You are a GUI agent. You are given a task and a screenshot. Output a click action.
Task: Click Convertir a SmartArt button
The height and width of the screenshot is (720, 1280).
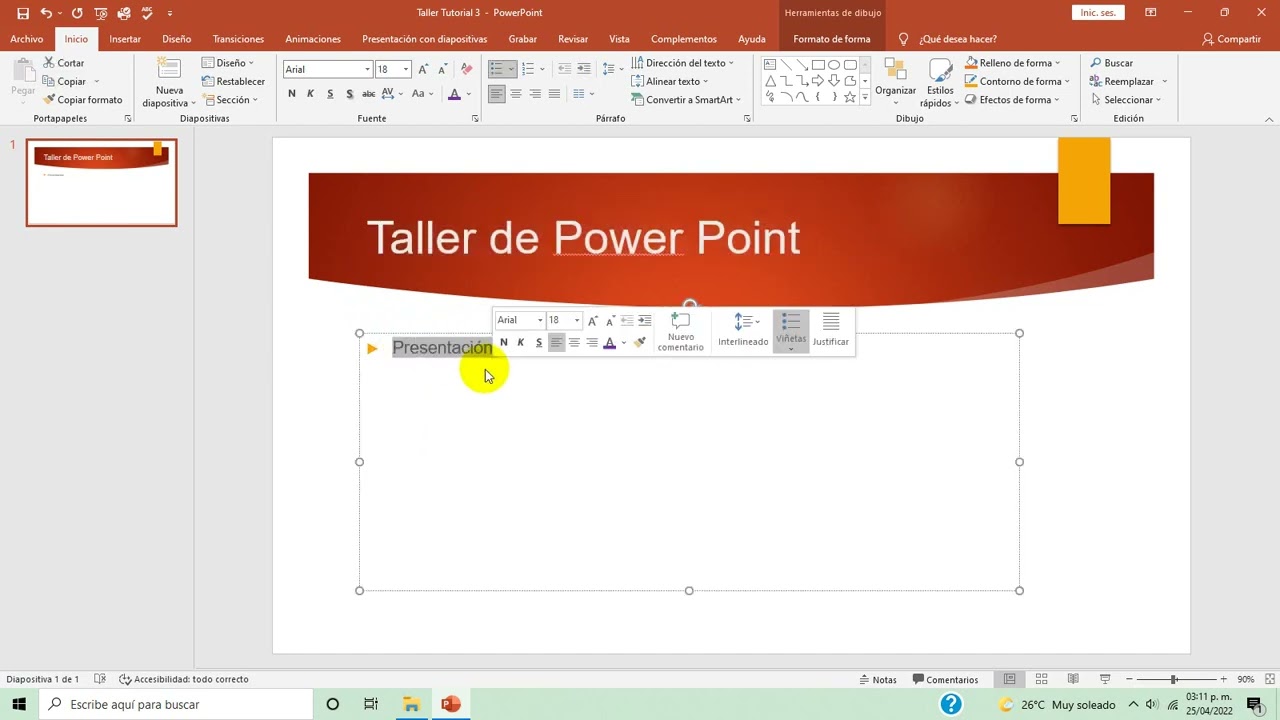[686, 100]
